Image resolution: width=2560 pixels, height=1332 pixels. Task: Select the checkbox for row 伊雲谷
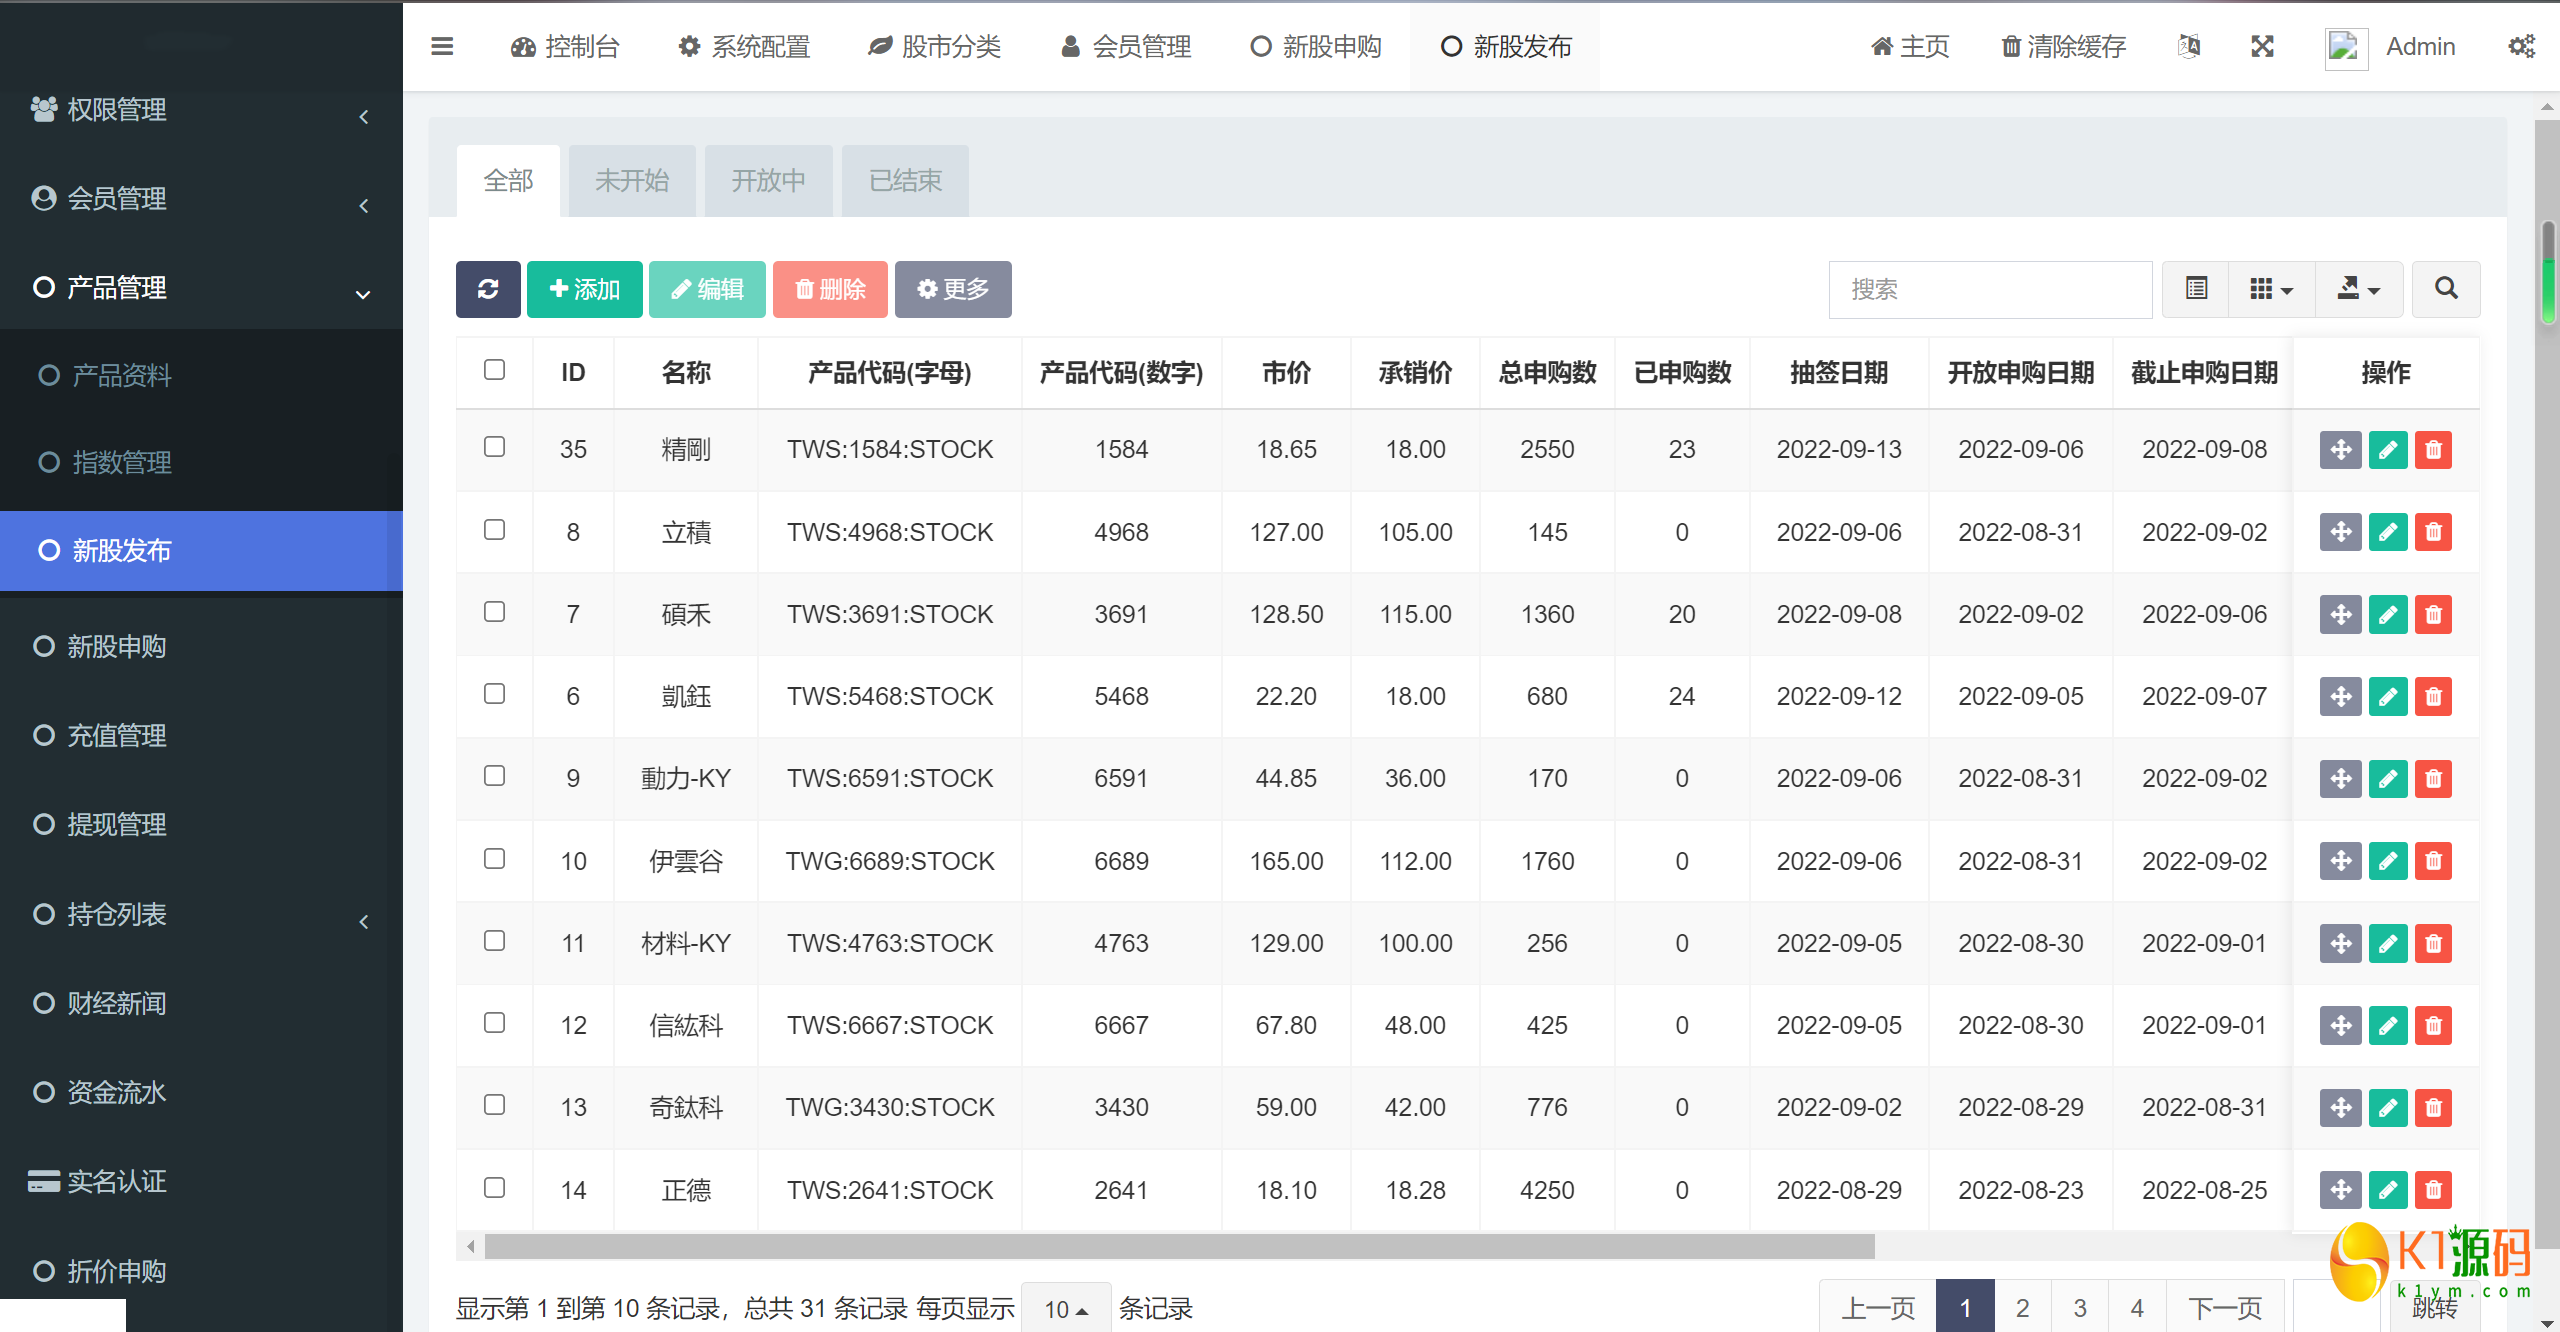(494, 859)
